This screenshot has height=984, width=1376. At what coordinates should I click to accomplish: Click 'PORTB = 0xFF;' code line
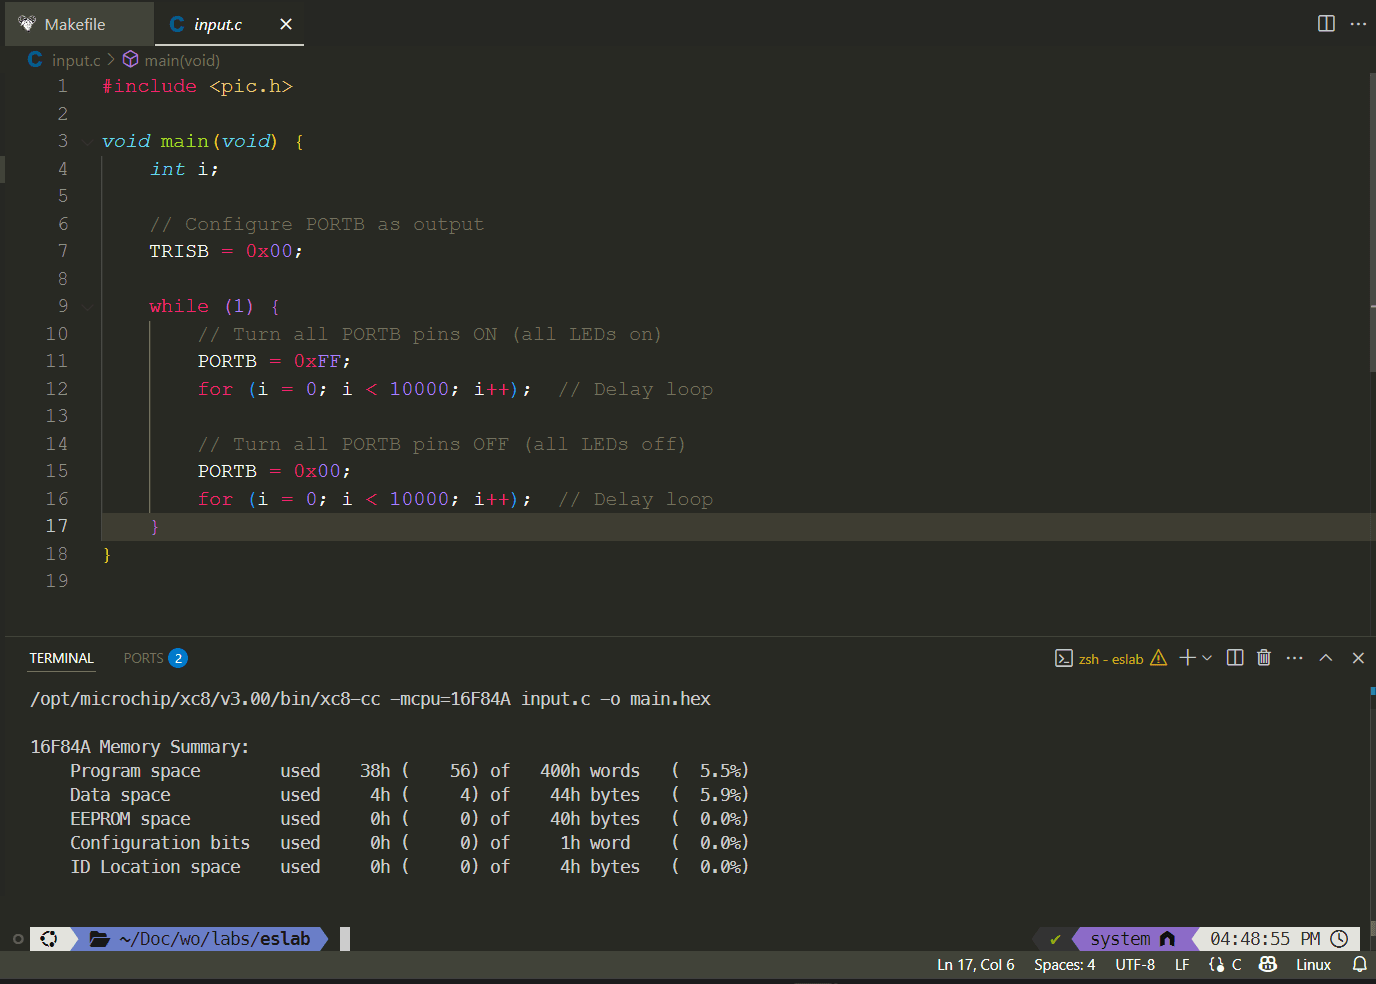[x=274, y=362]
